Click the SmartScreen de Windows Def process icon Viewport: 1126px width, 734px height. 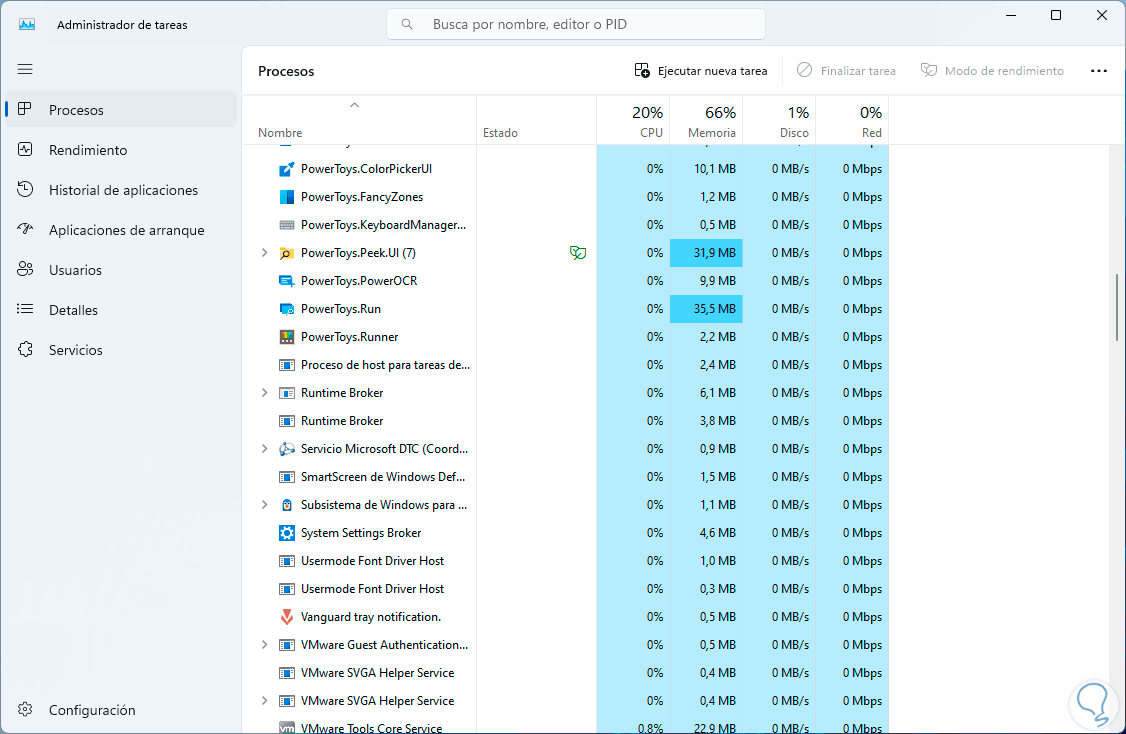click(287, 477)
